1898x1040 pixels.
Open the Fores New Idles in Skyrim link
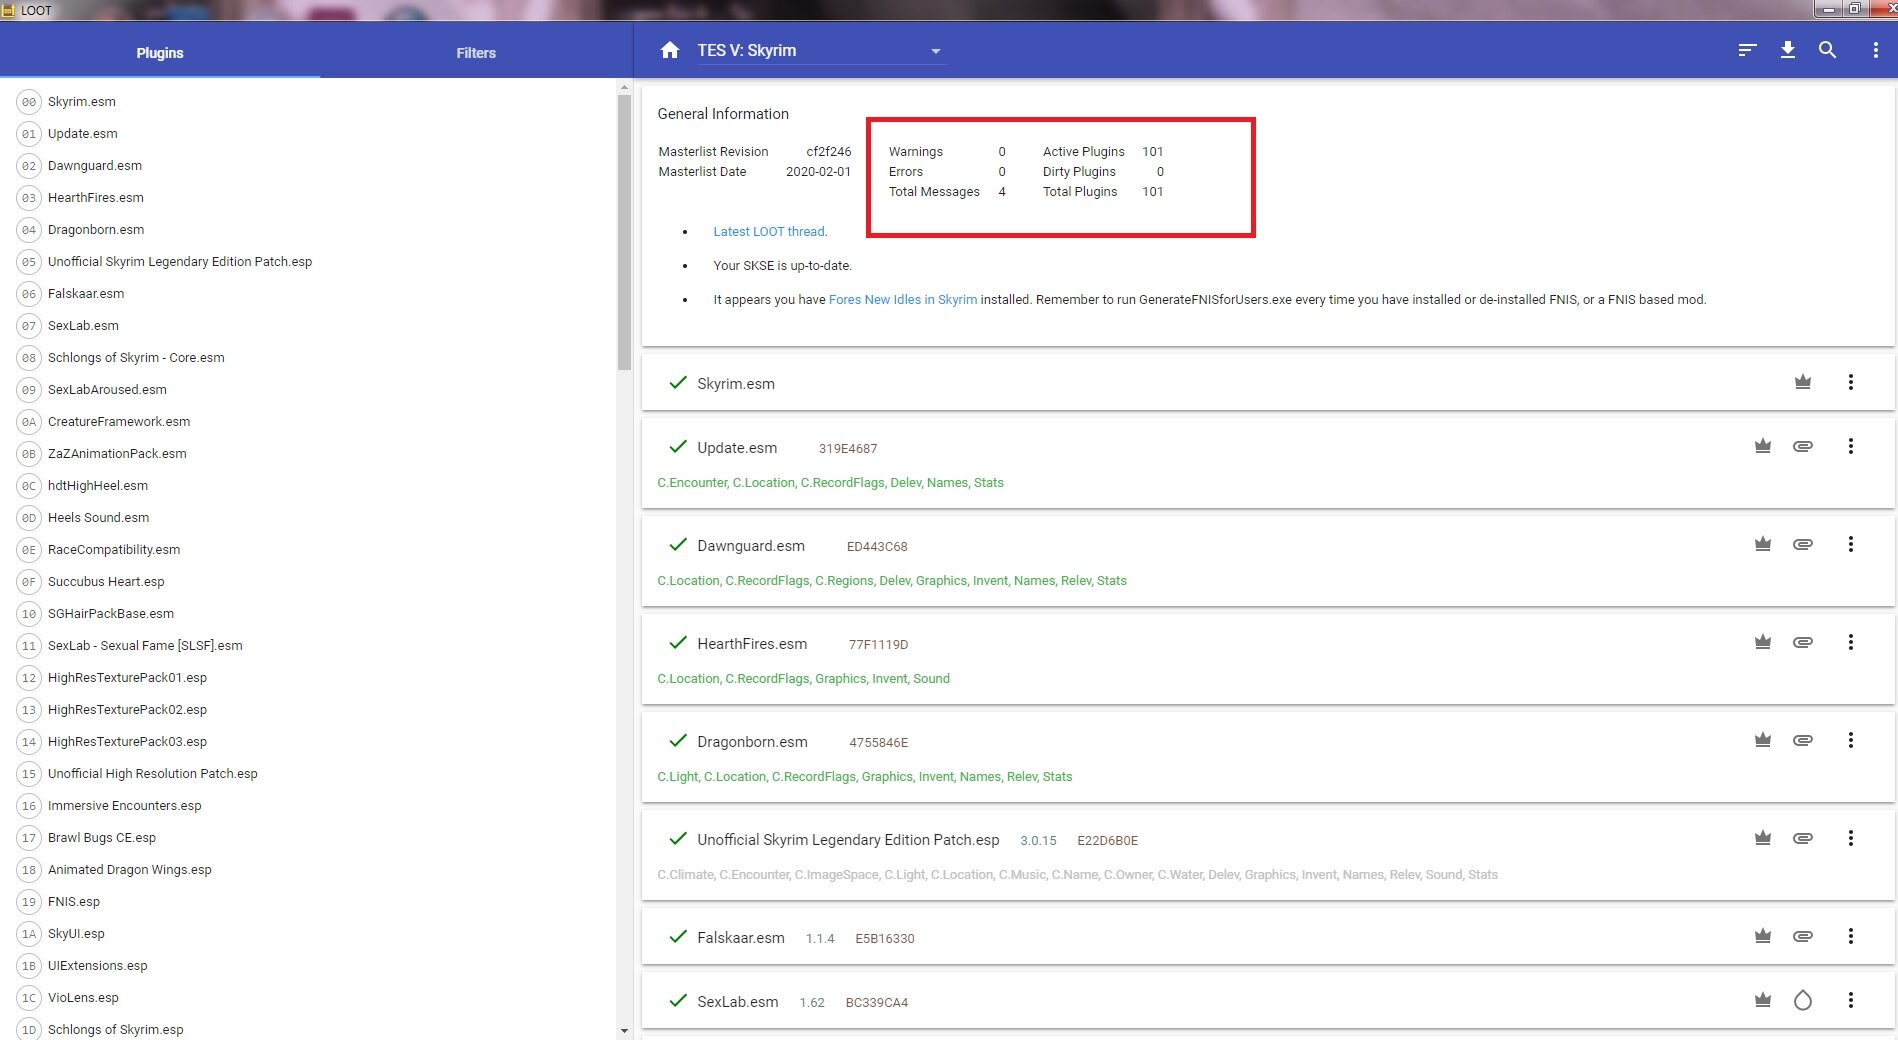pos(903,299)
